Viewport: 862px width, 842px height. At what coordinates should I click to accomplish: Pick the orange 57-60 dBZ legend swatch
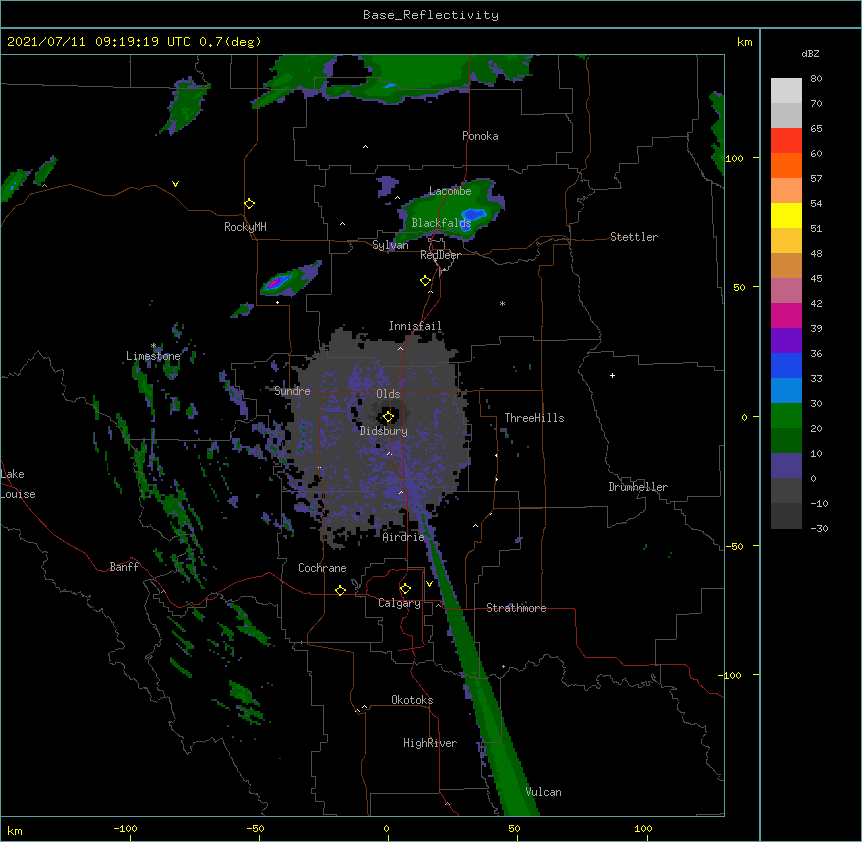786,165
